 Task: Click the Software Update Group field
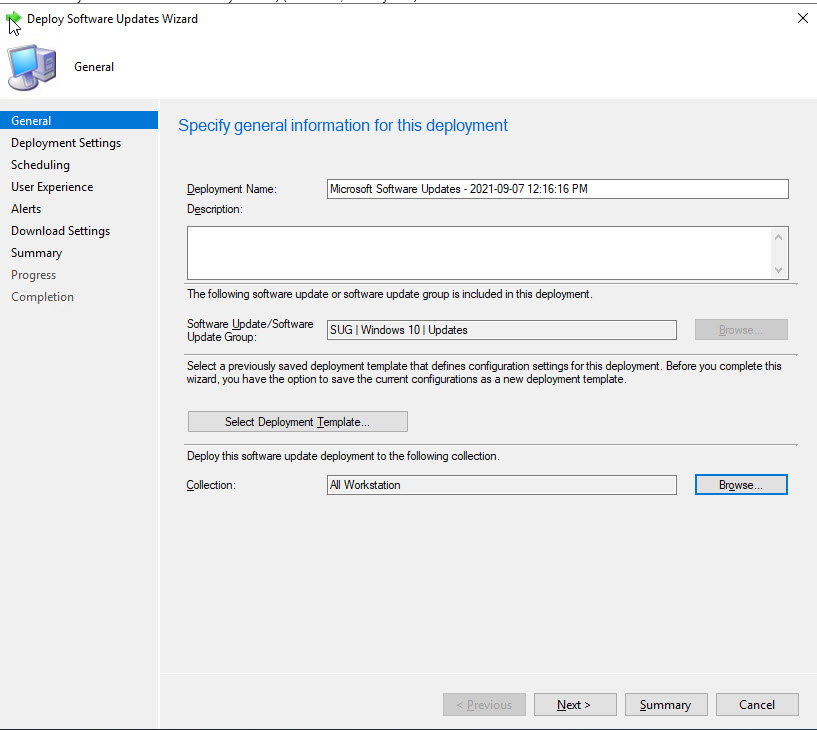(502, 330)
